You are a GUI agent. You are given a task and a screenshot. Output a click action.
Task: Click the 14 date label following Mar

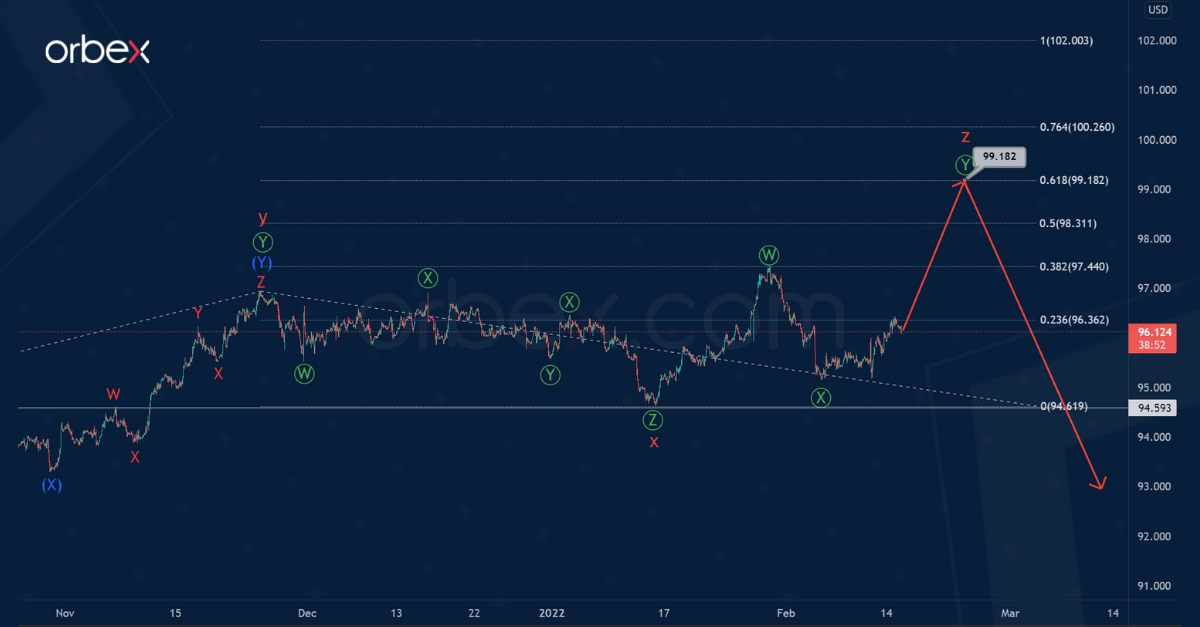(1112, 612)
